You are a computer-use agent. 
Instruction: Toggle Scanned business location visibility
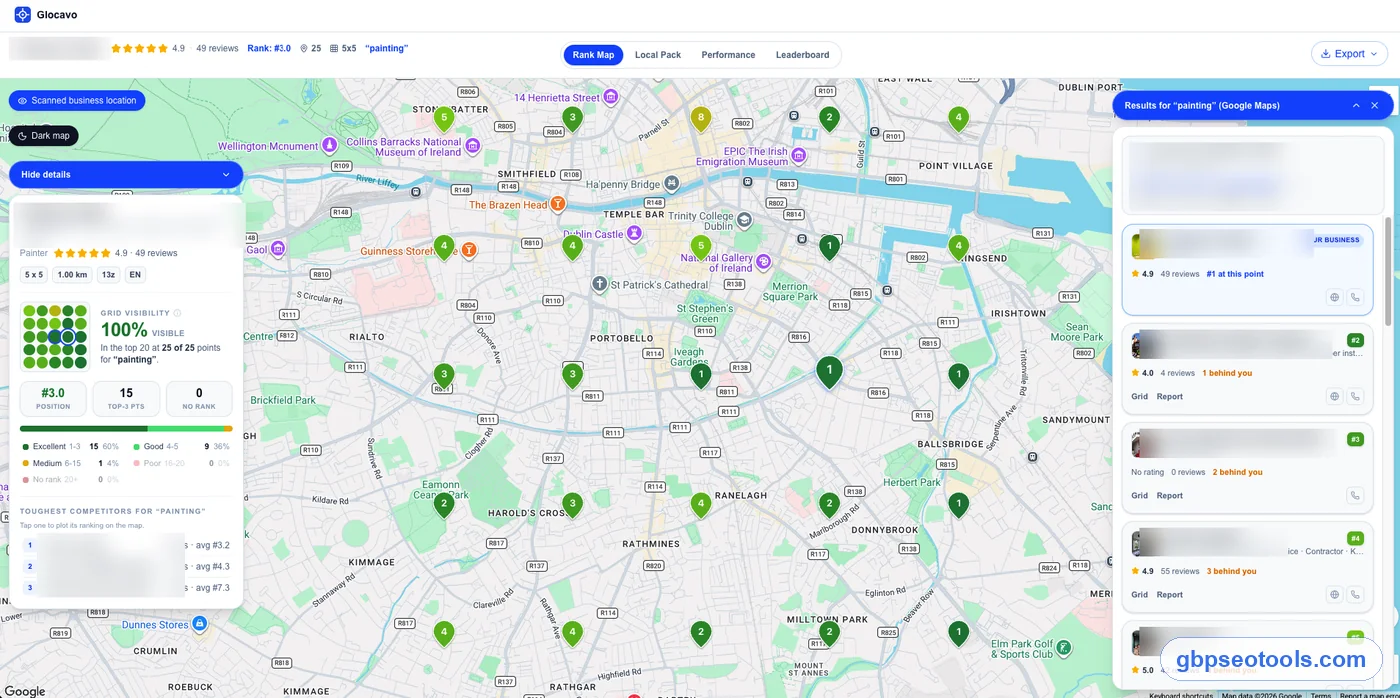pyautogui.click(x=77, y=100)
